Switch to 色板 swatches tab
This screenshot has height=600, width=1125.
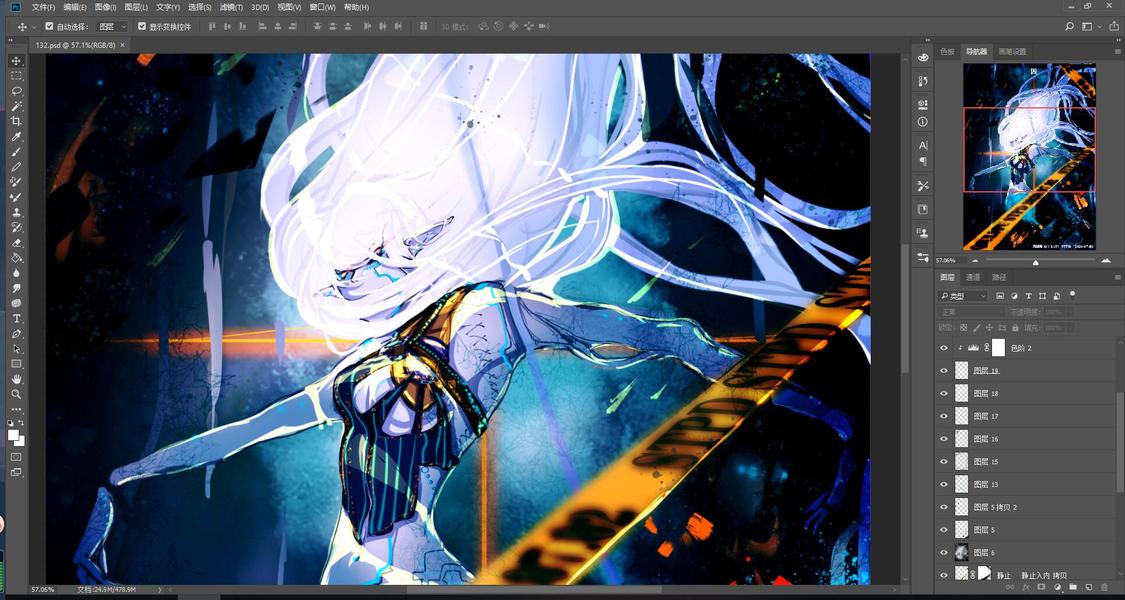coord(948,52)
